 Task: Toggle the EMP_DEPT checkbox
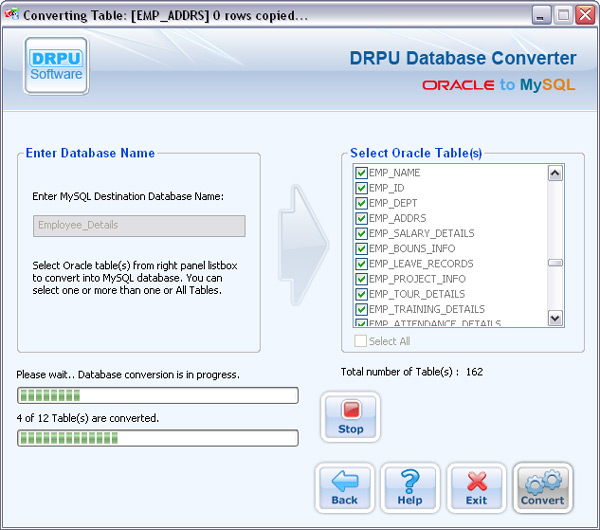[x=361, y=203]
